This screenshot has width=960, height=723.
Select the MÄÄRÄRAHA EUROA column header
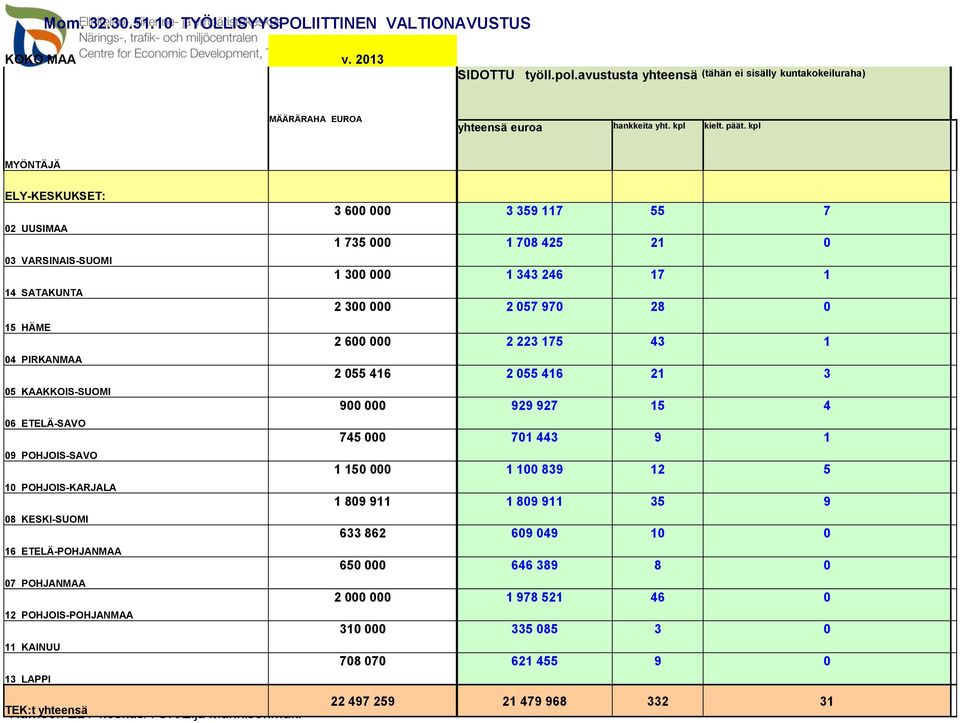315,119
